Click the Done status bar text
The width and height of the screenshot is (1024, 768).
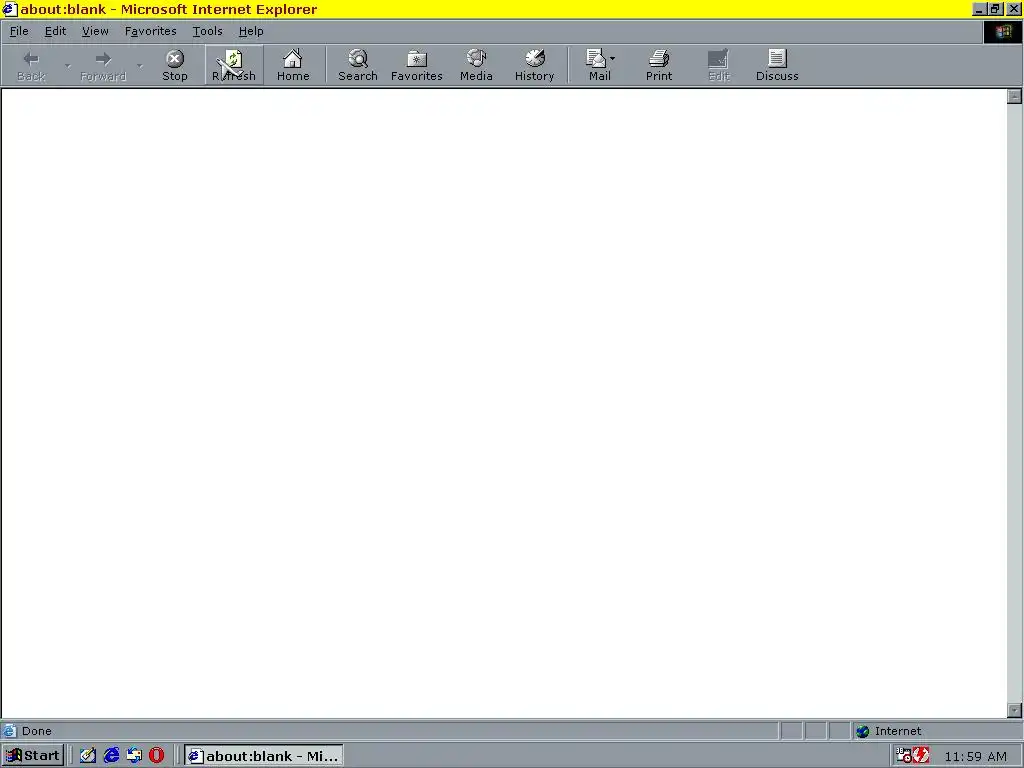click(x=37, y=731)
